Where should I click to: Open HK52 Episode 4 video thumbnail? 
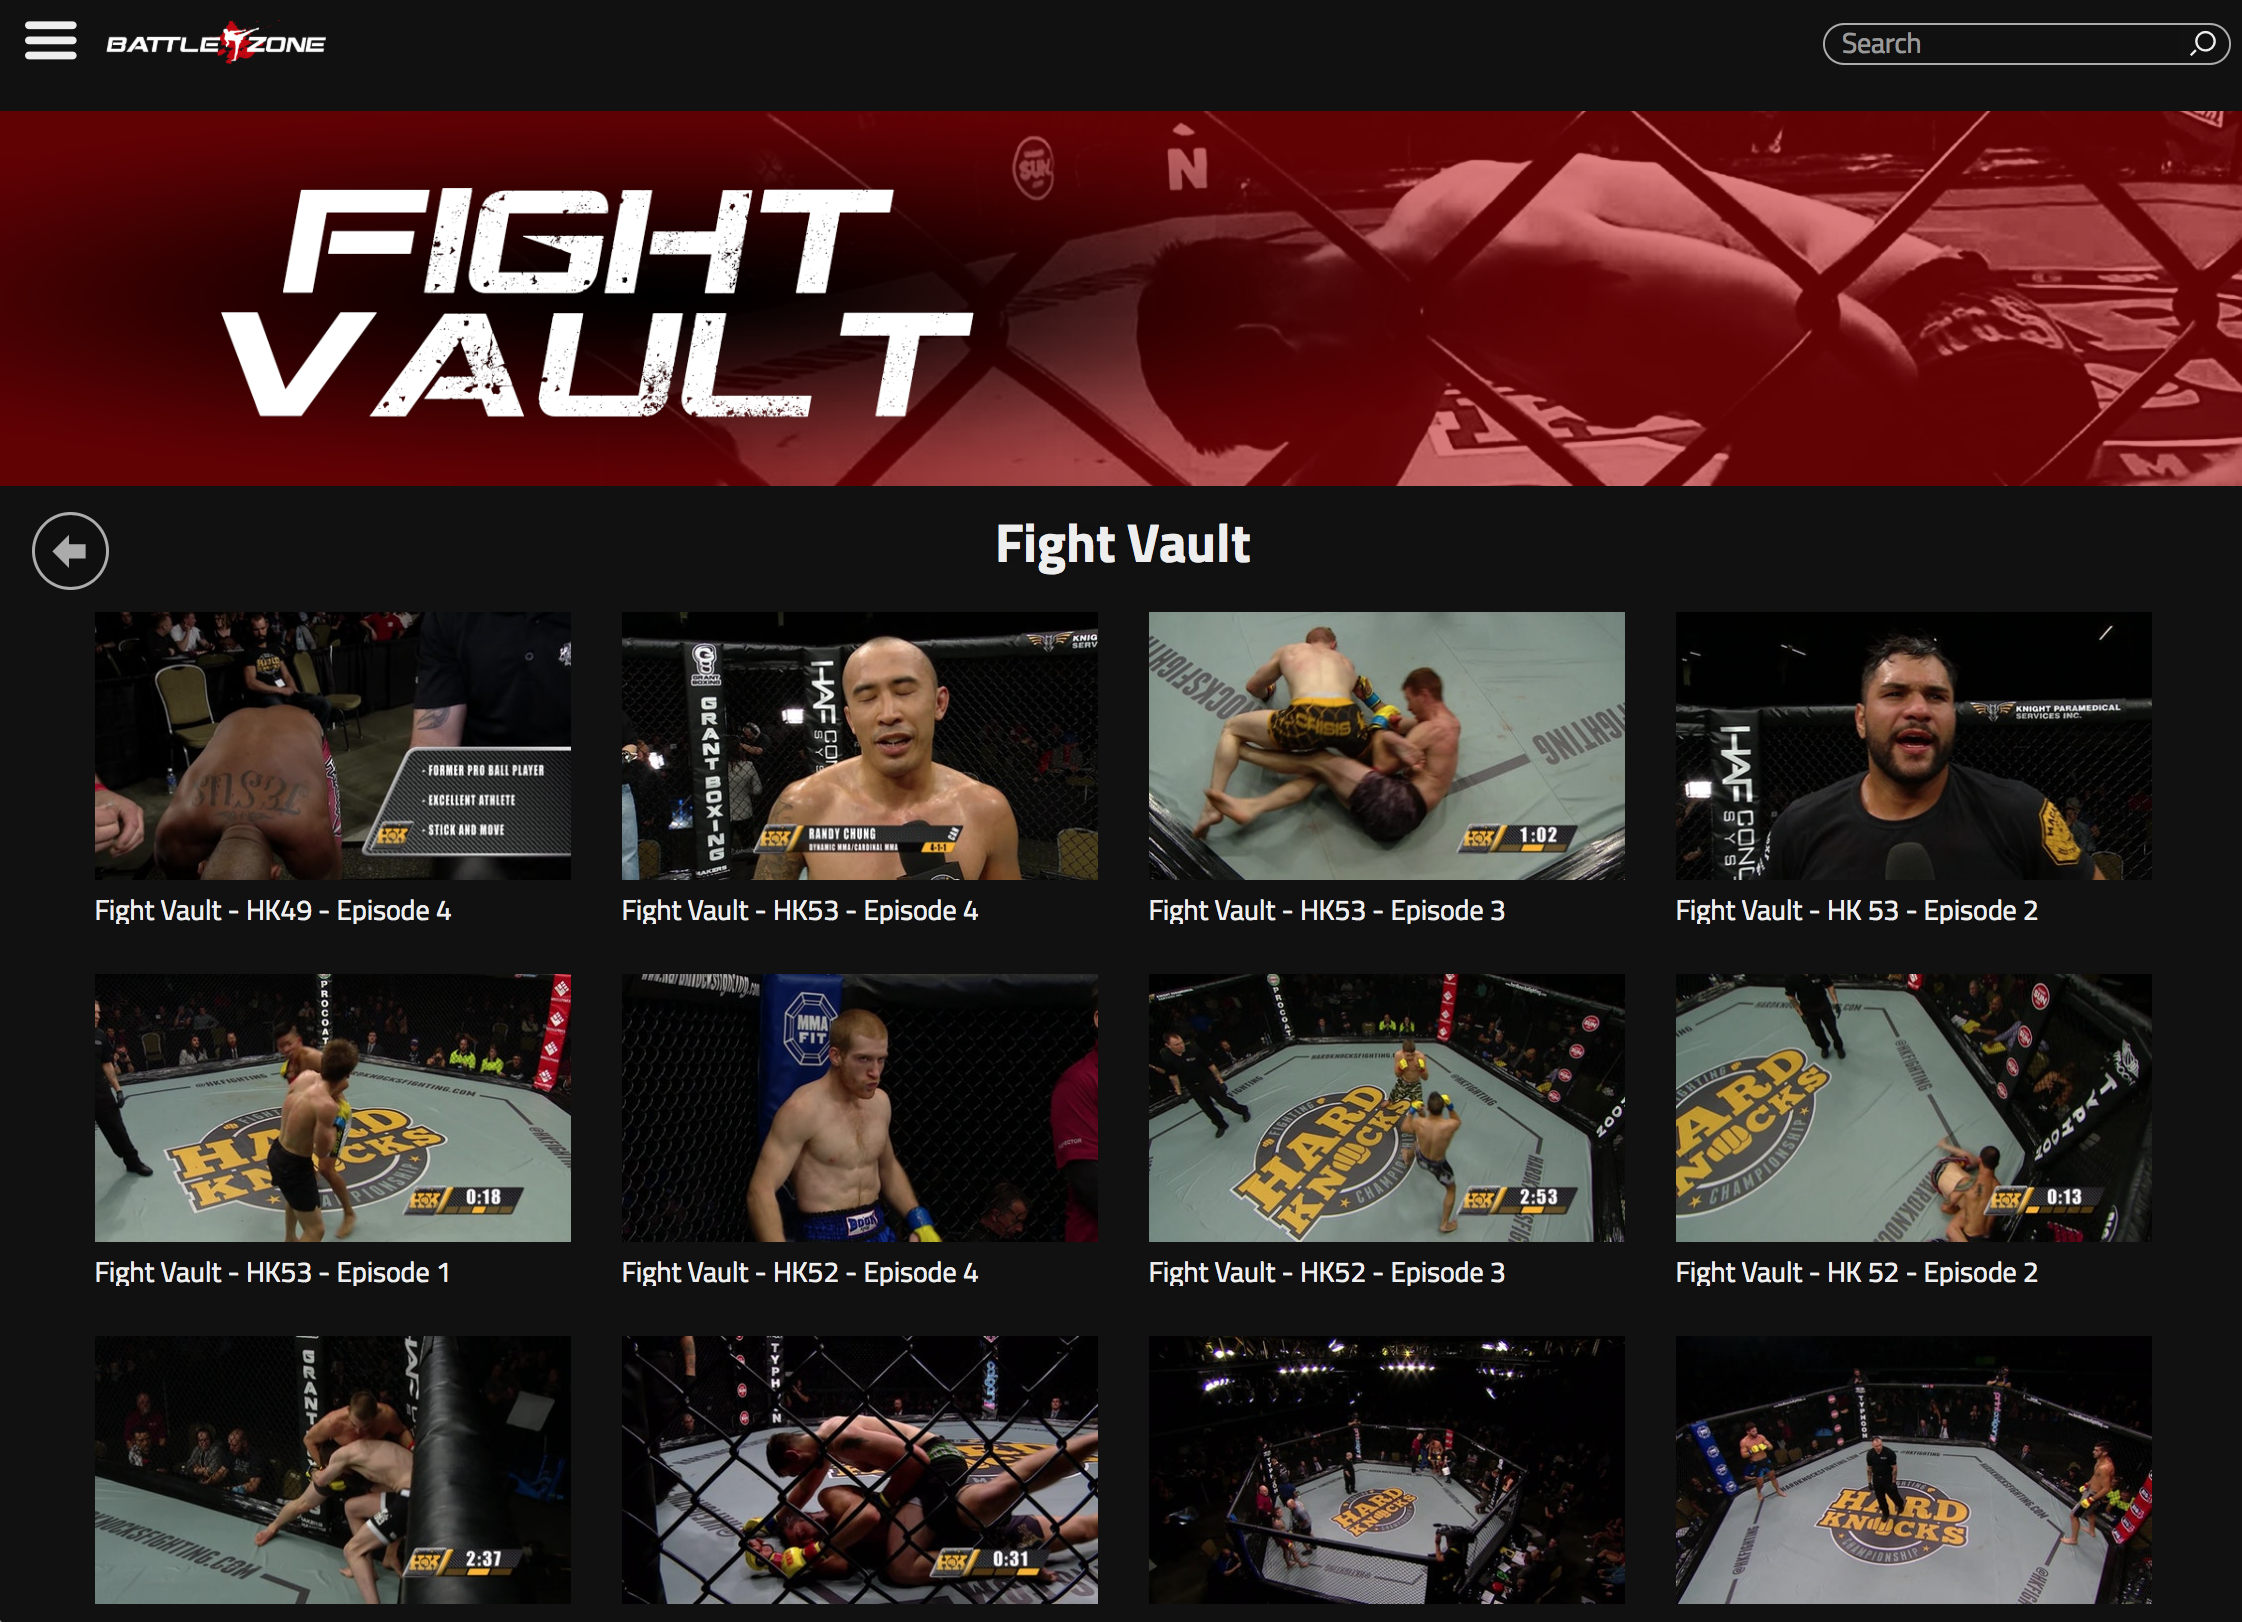[860, 1108]
